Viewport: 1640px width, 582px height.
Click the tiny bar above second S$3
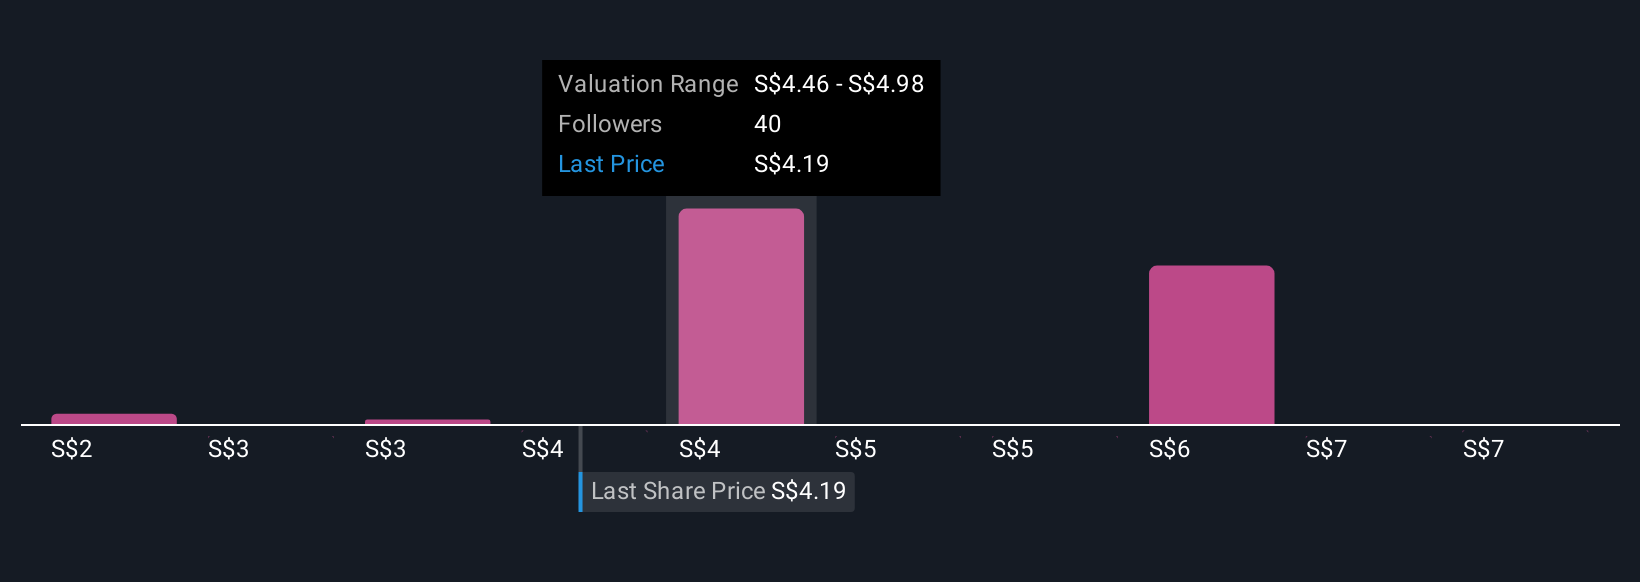pyautogui.click(x=428, y=422)
